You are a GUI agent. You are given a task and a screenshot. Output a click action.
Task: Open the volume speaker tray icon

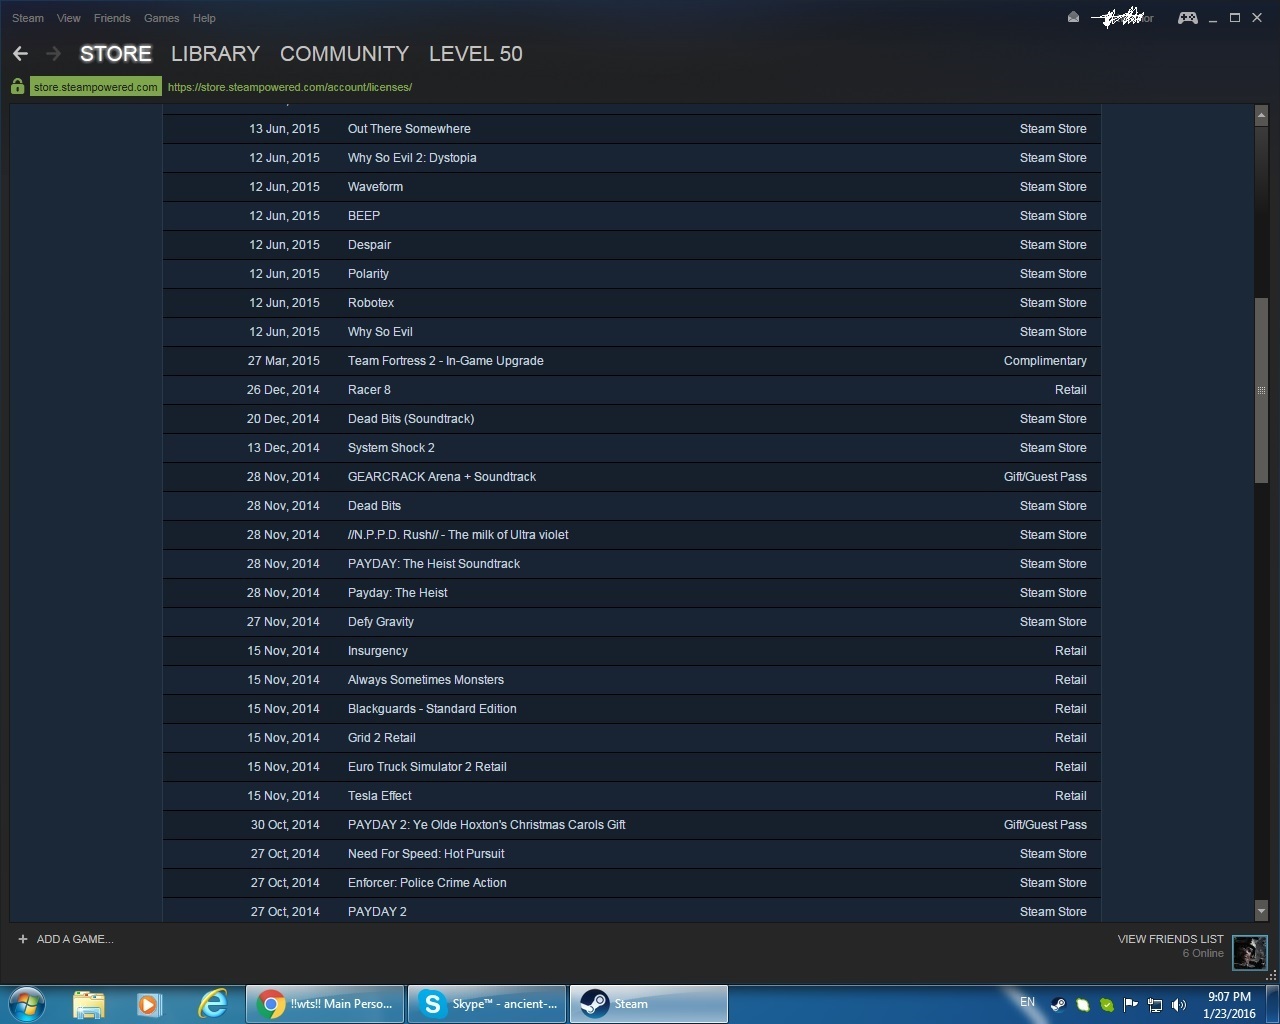pos(1179,1005)
